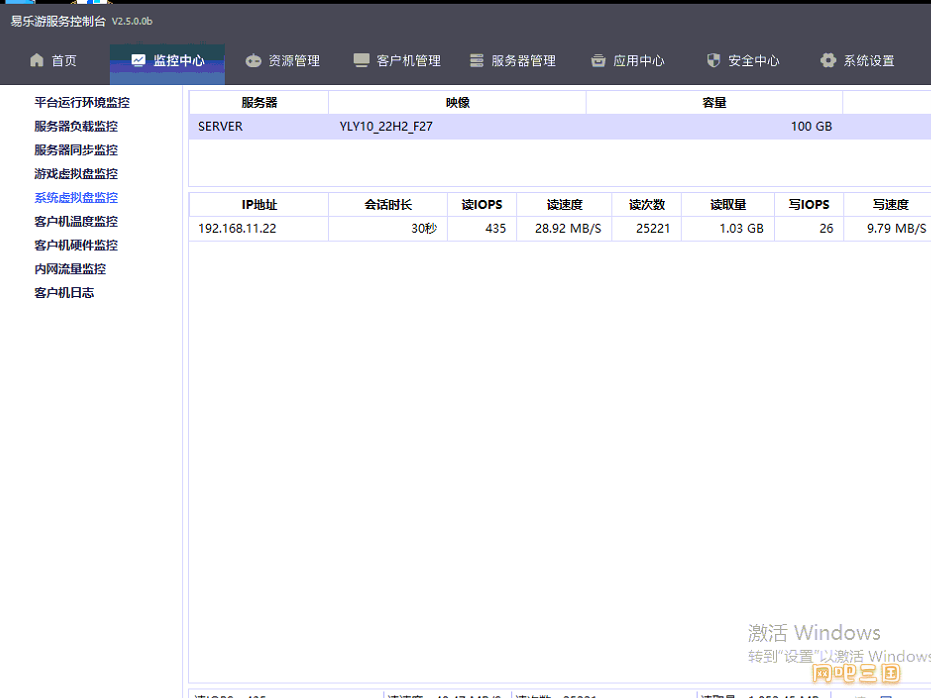This screenshot has height=698, width=931.
Task: Click write speed 9.79 MB/S
Action: 896,229
